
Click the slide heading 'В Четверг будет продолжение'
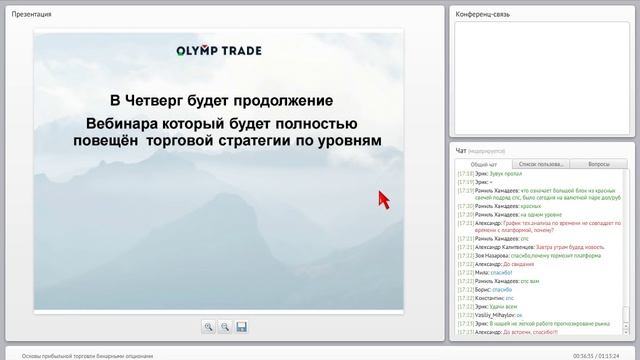click(222, 100)
